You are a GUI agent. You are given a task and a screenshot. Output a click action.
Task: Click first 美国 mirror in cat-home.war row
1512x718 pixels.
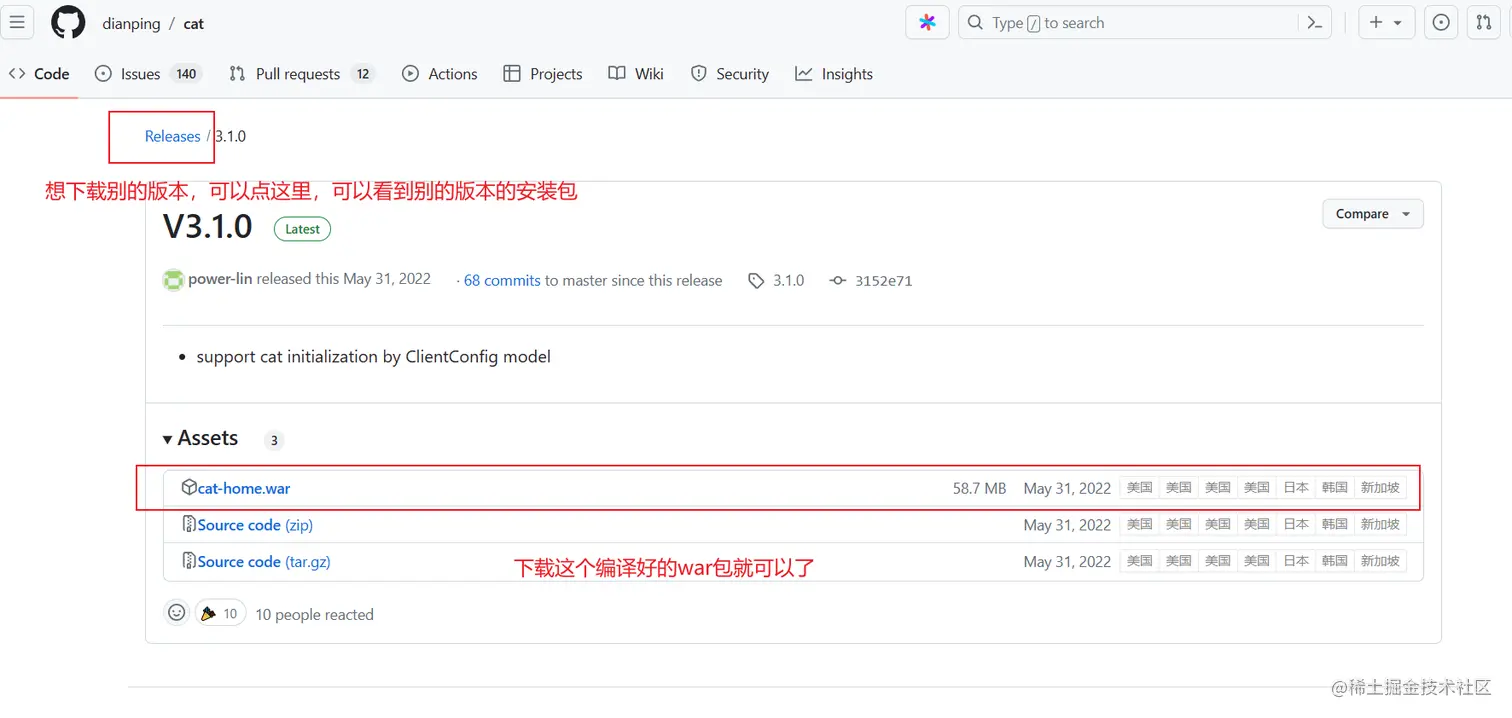coord(1139,488)
